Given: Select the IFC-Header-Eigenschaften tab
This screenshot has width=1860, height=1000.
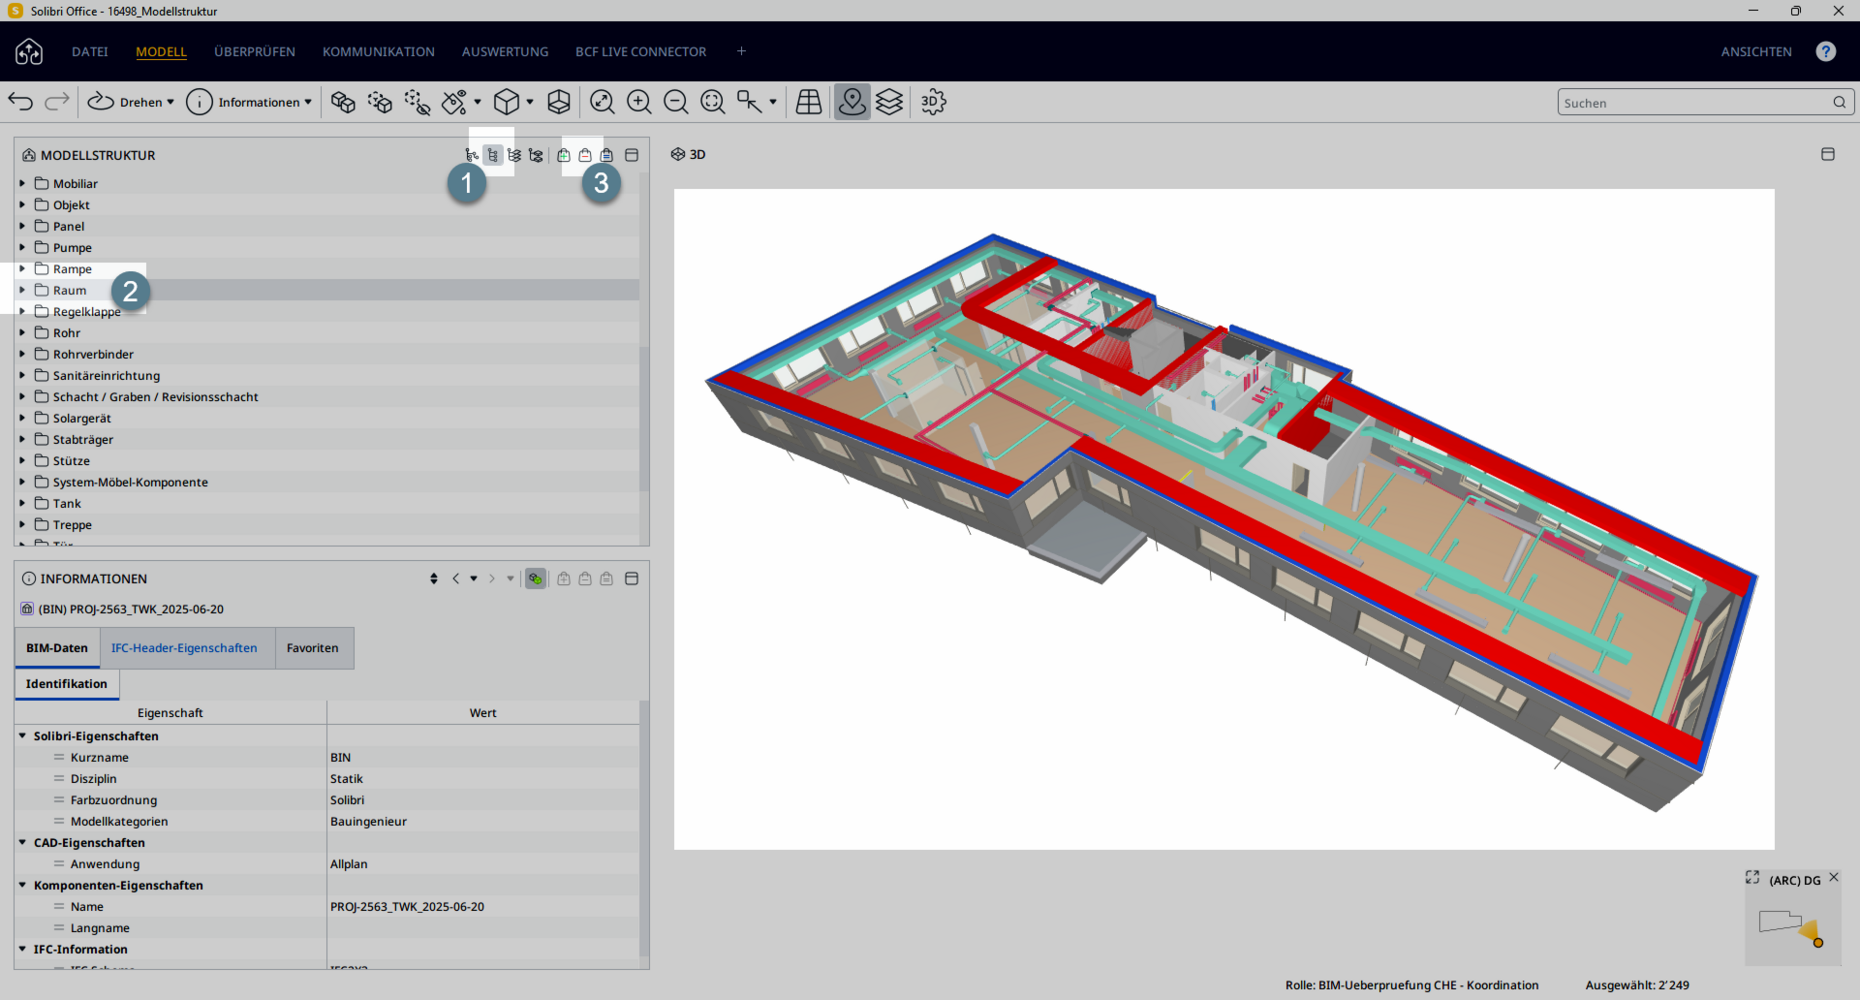Looking at the screenshot, I should (x=184, y=648).
